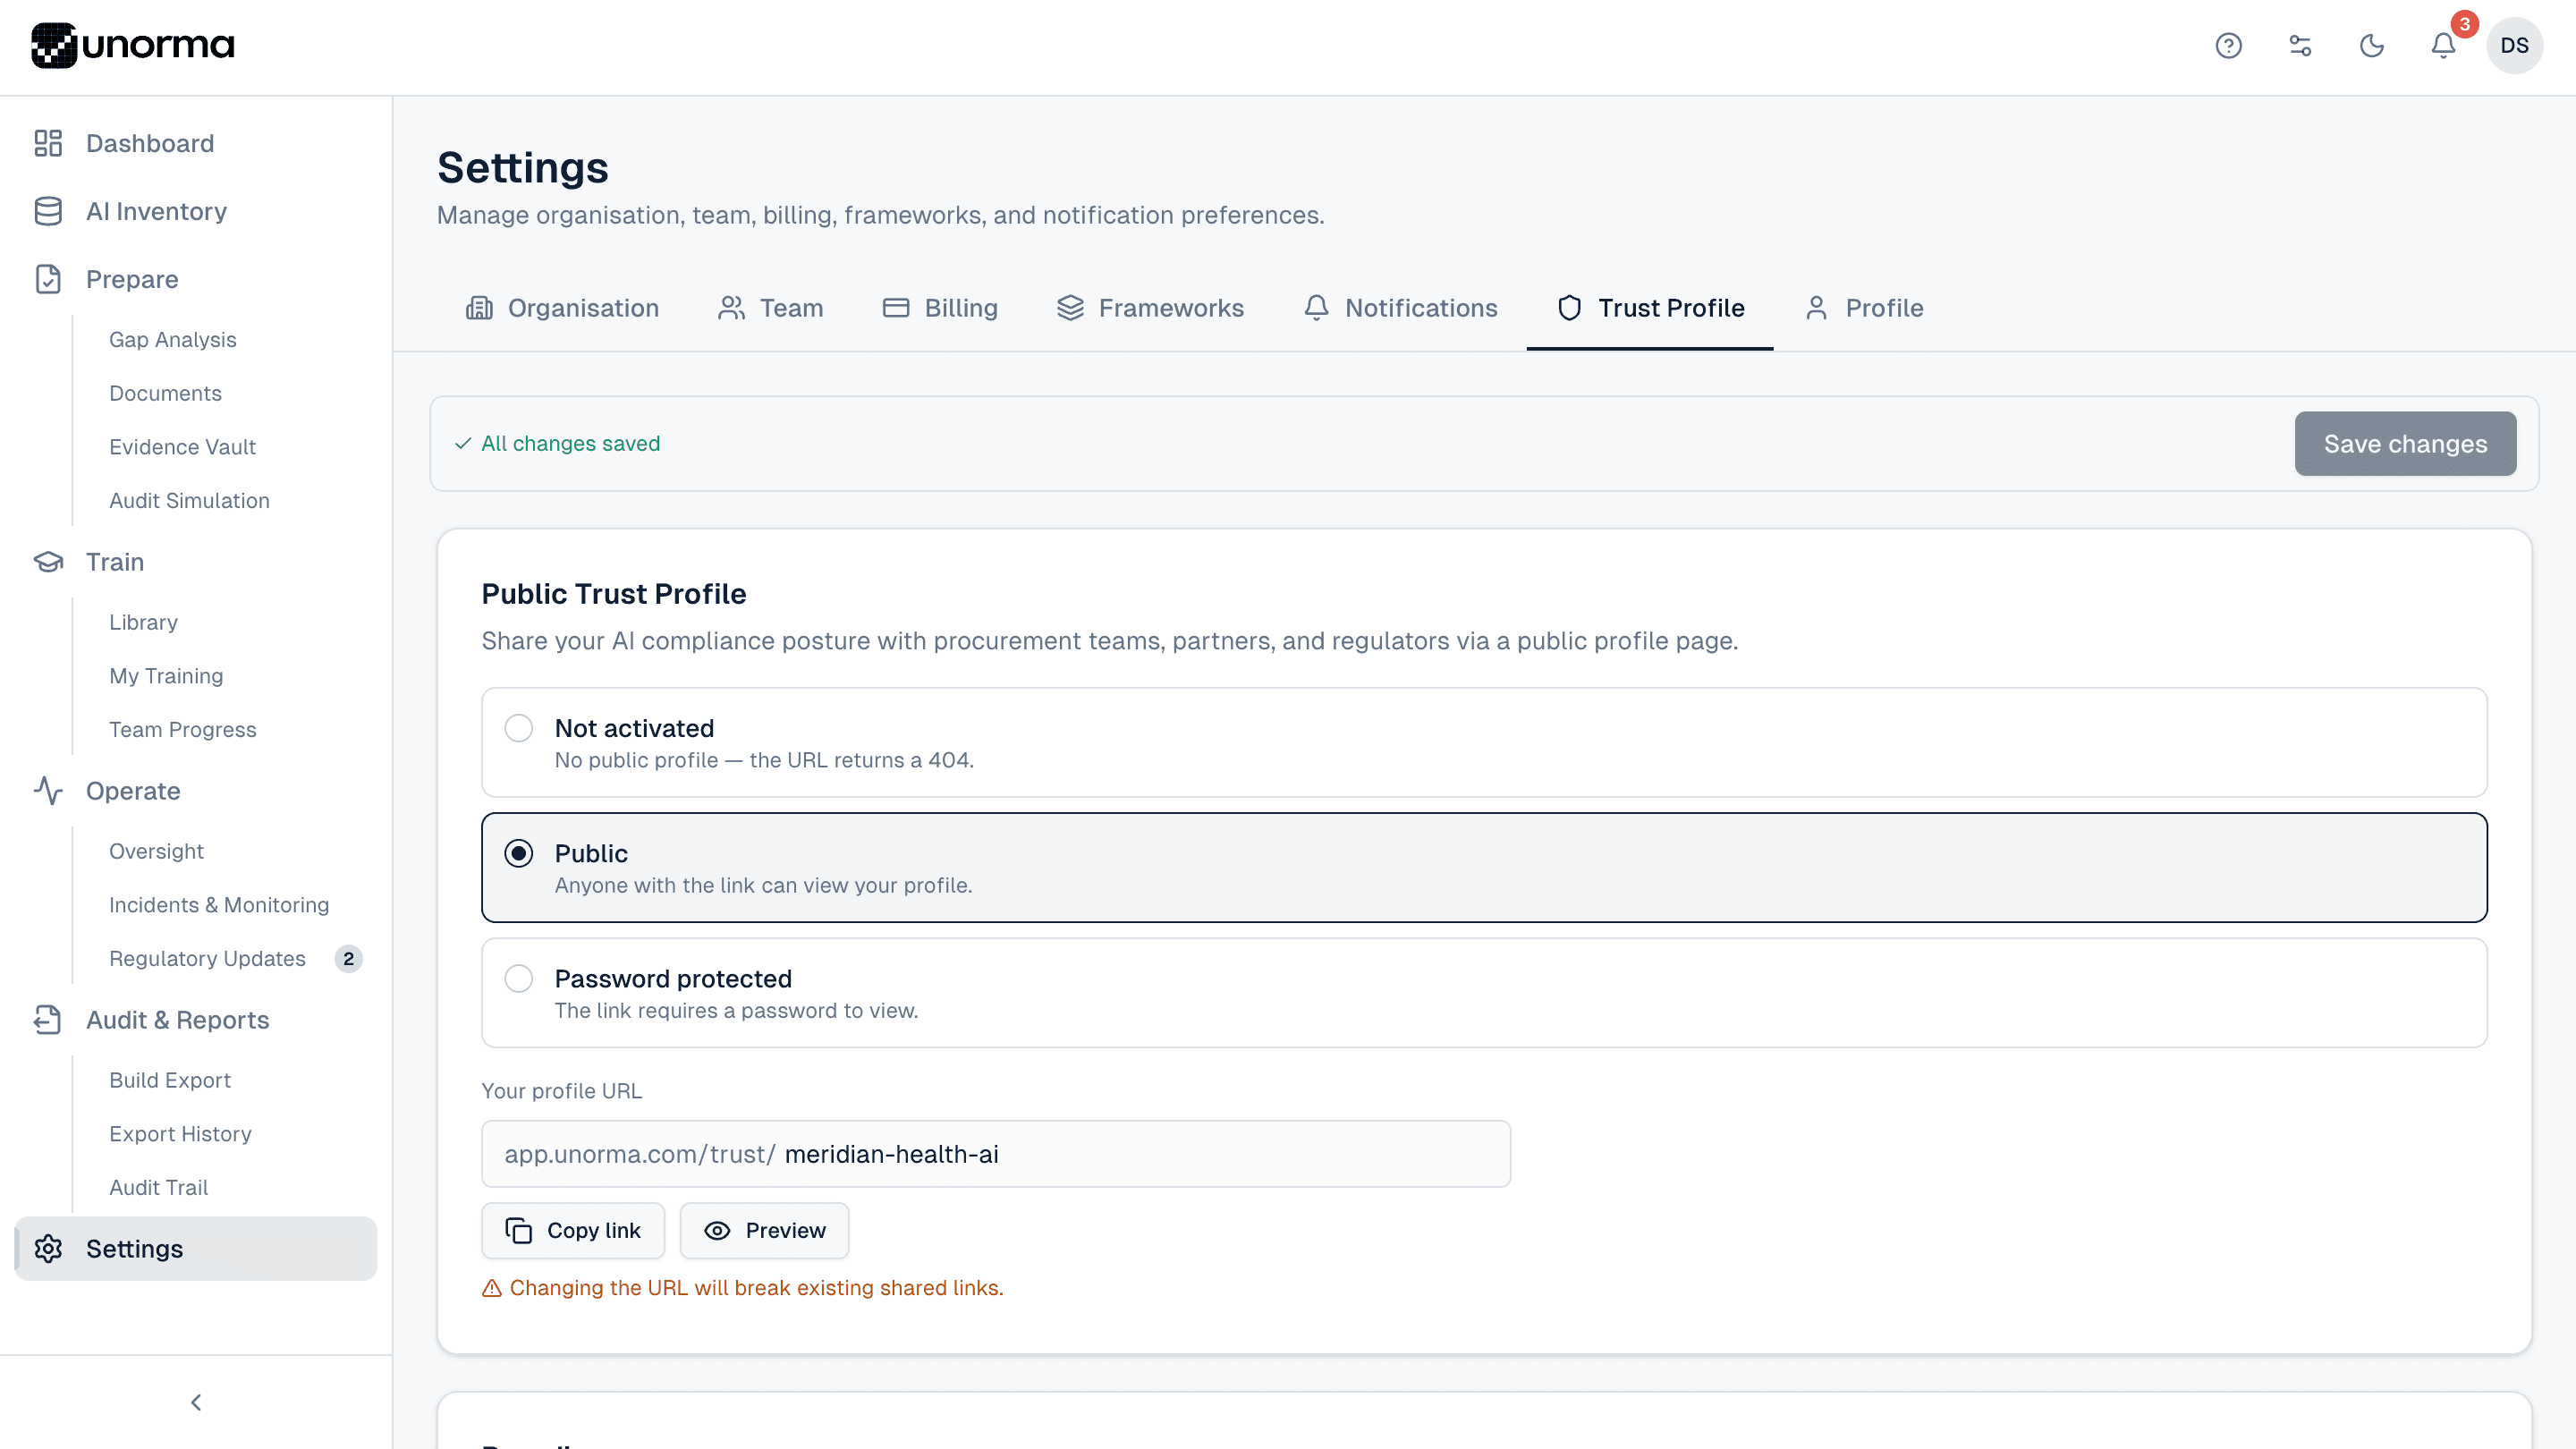Click the Save changes button

pyautogui.click(x=2405, y=443)
